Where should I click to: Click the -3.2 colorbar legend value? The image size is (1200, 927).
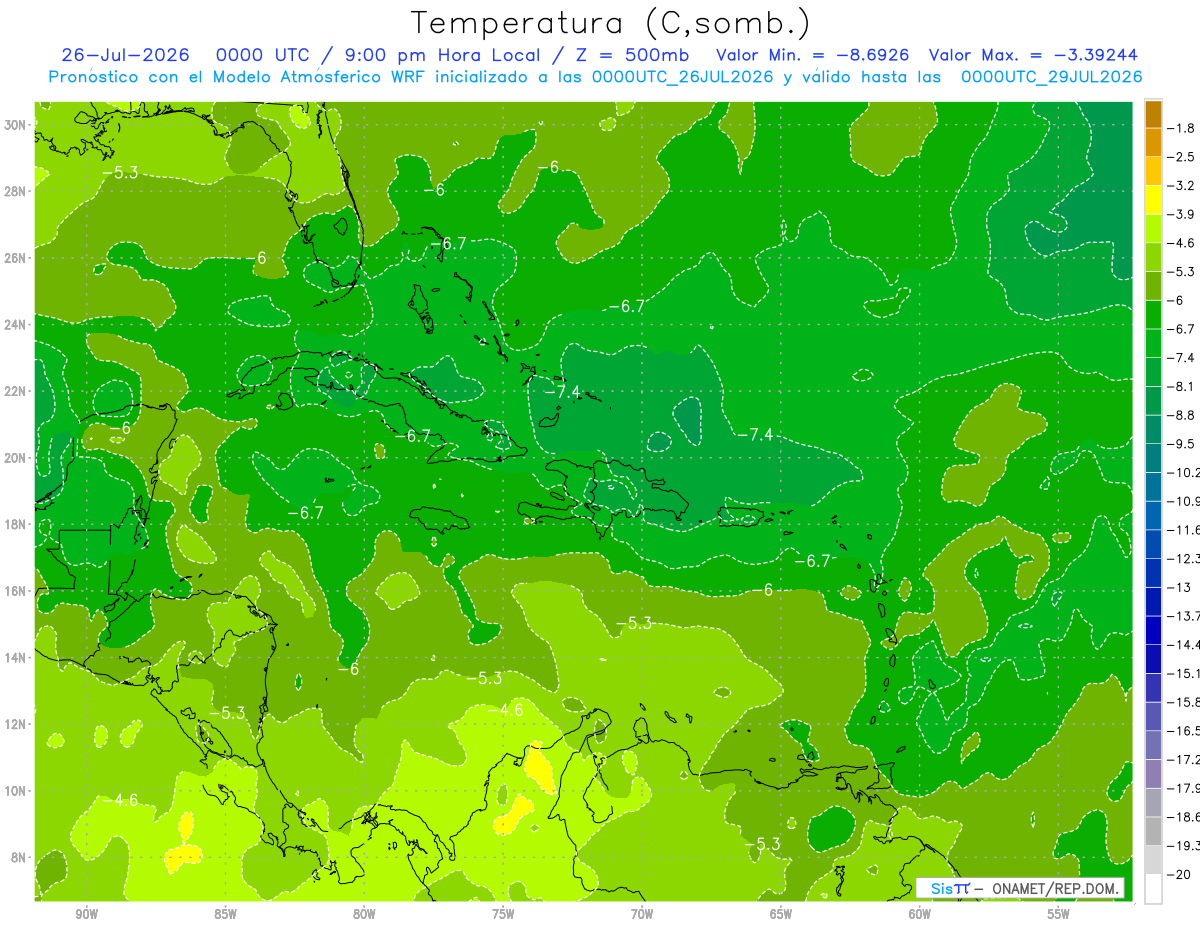pyautogui.click(x=1181, y=185)
